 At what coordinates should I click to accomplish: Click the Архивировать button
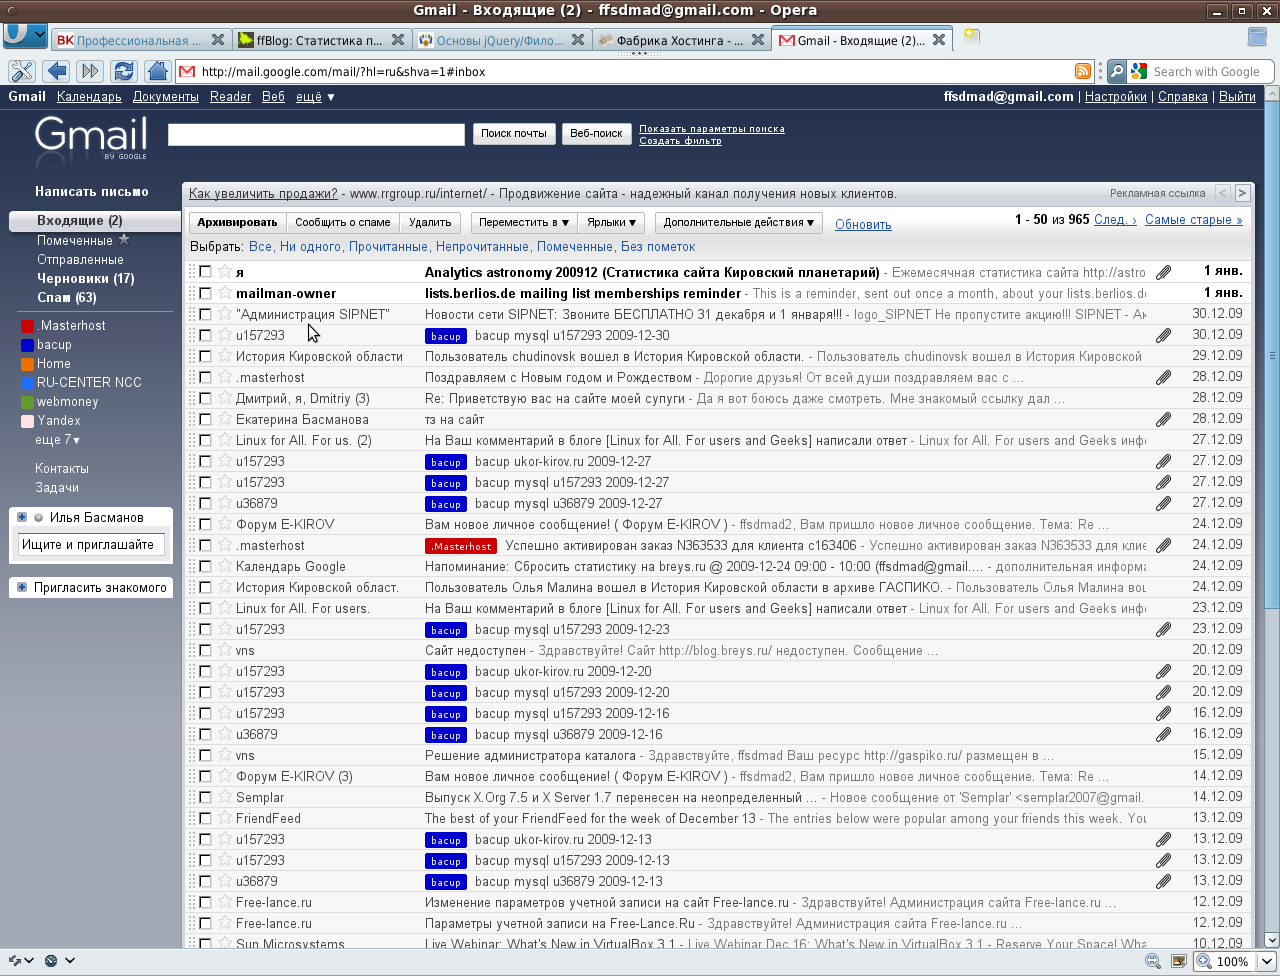[237, 223]
